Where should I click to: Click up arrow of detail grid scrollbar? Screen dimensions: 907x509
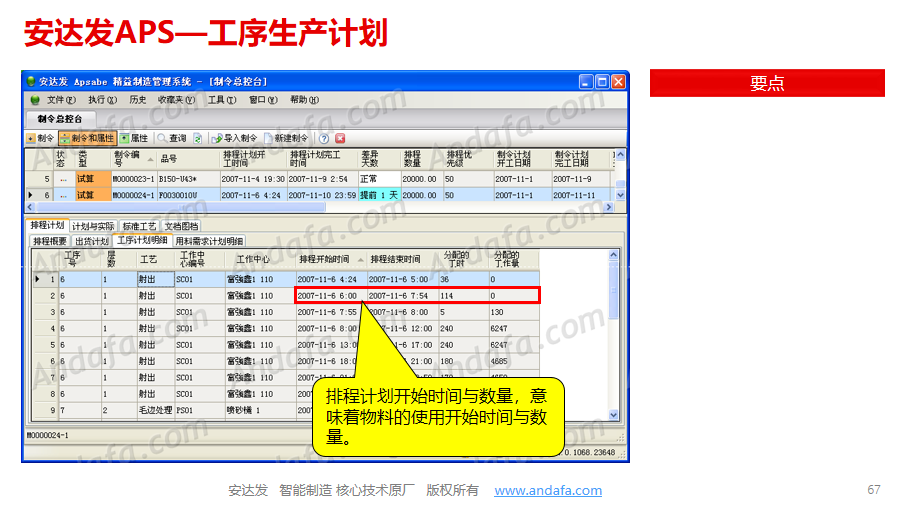click(614, 255)
